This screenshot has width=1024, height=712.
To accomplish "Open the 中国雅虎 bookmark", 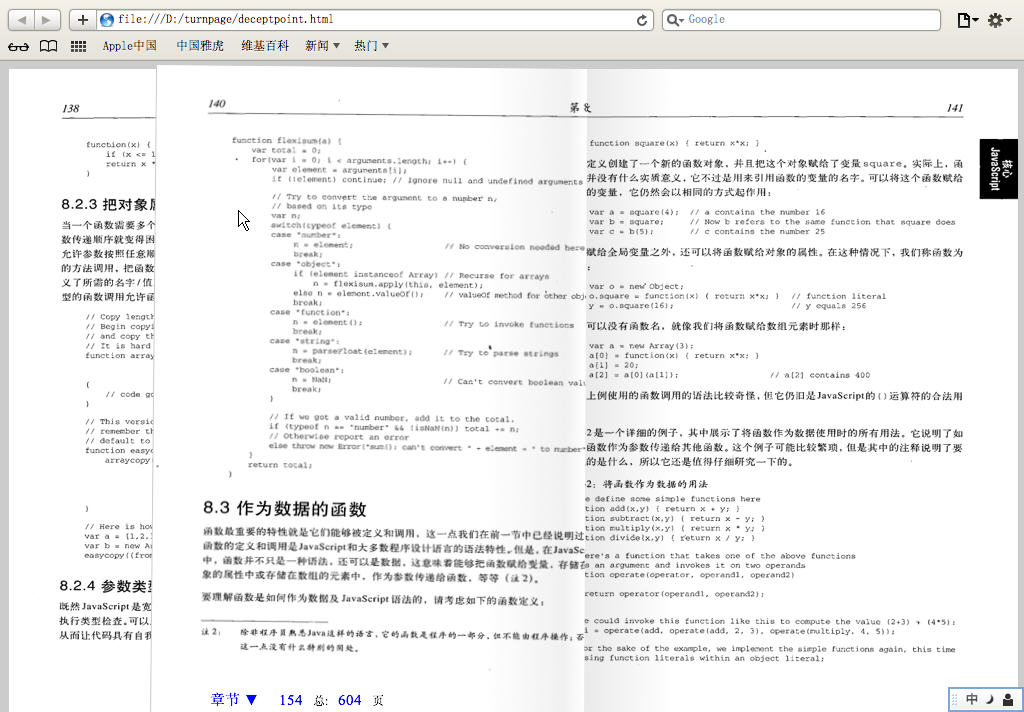I will coord(200,46).
